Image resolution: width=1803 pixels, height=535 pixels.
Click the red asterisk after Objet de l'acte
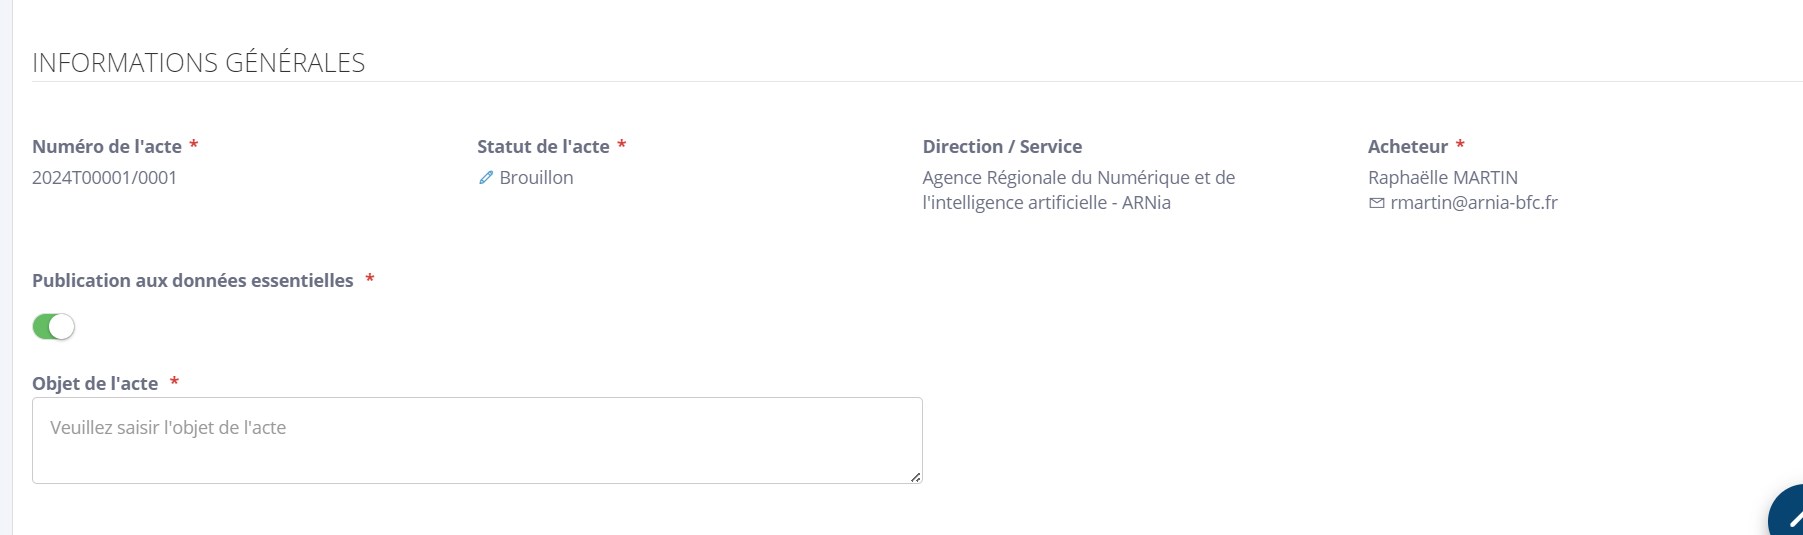pyautogui.click(x=174, y=382)
